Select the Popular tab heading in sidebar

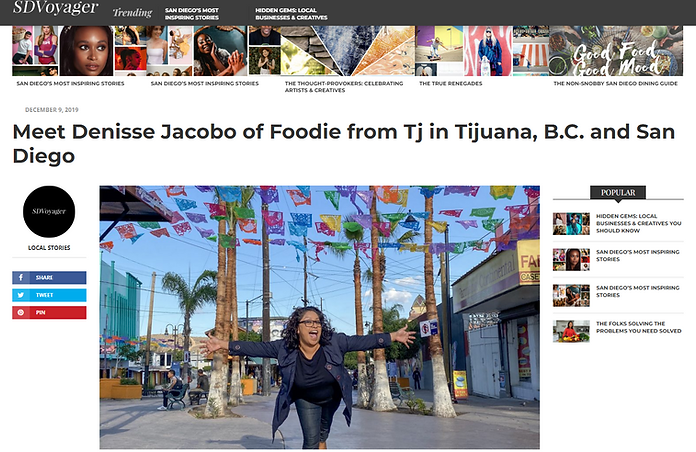click(x=618, y=193)
